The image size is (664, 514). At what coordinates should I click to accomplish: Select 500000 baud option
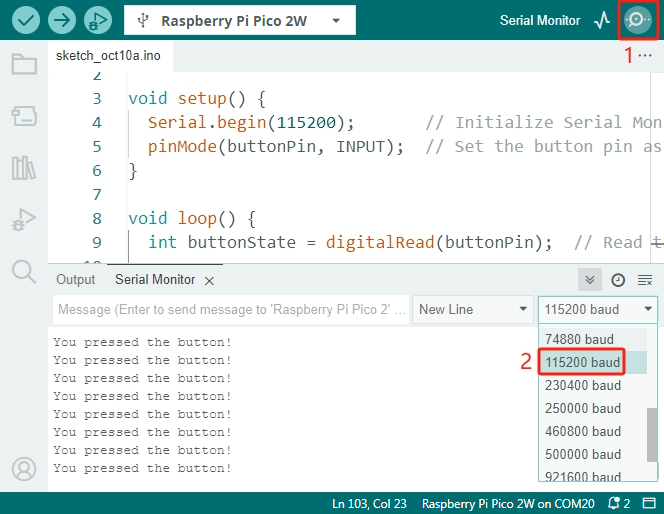[592, 454]
